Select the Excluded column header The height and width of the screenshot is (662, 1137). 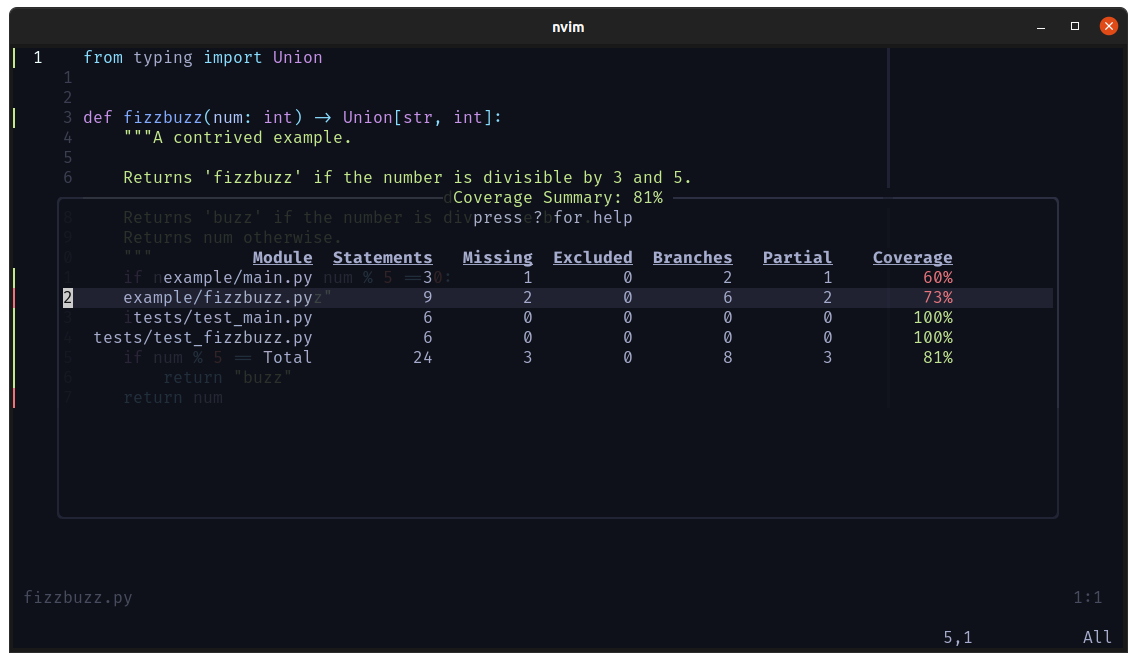coord(592,257)
